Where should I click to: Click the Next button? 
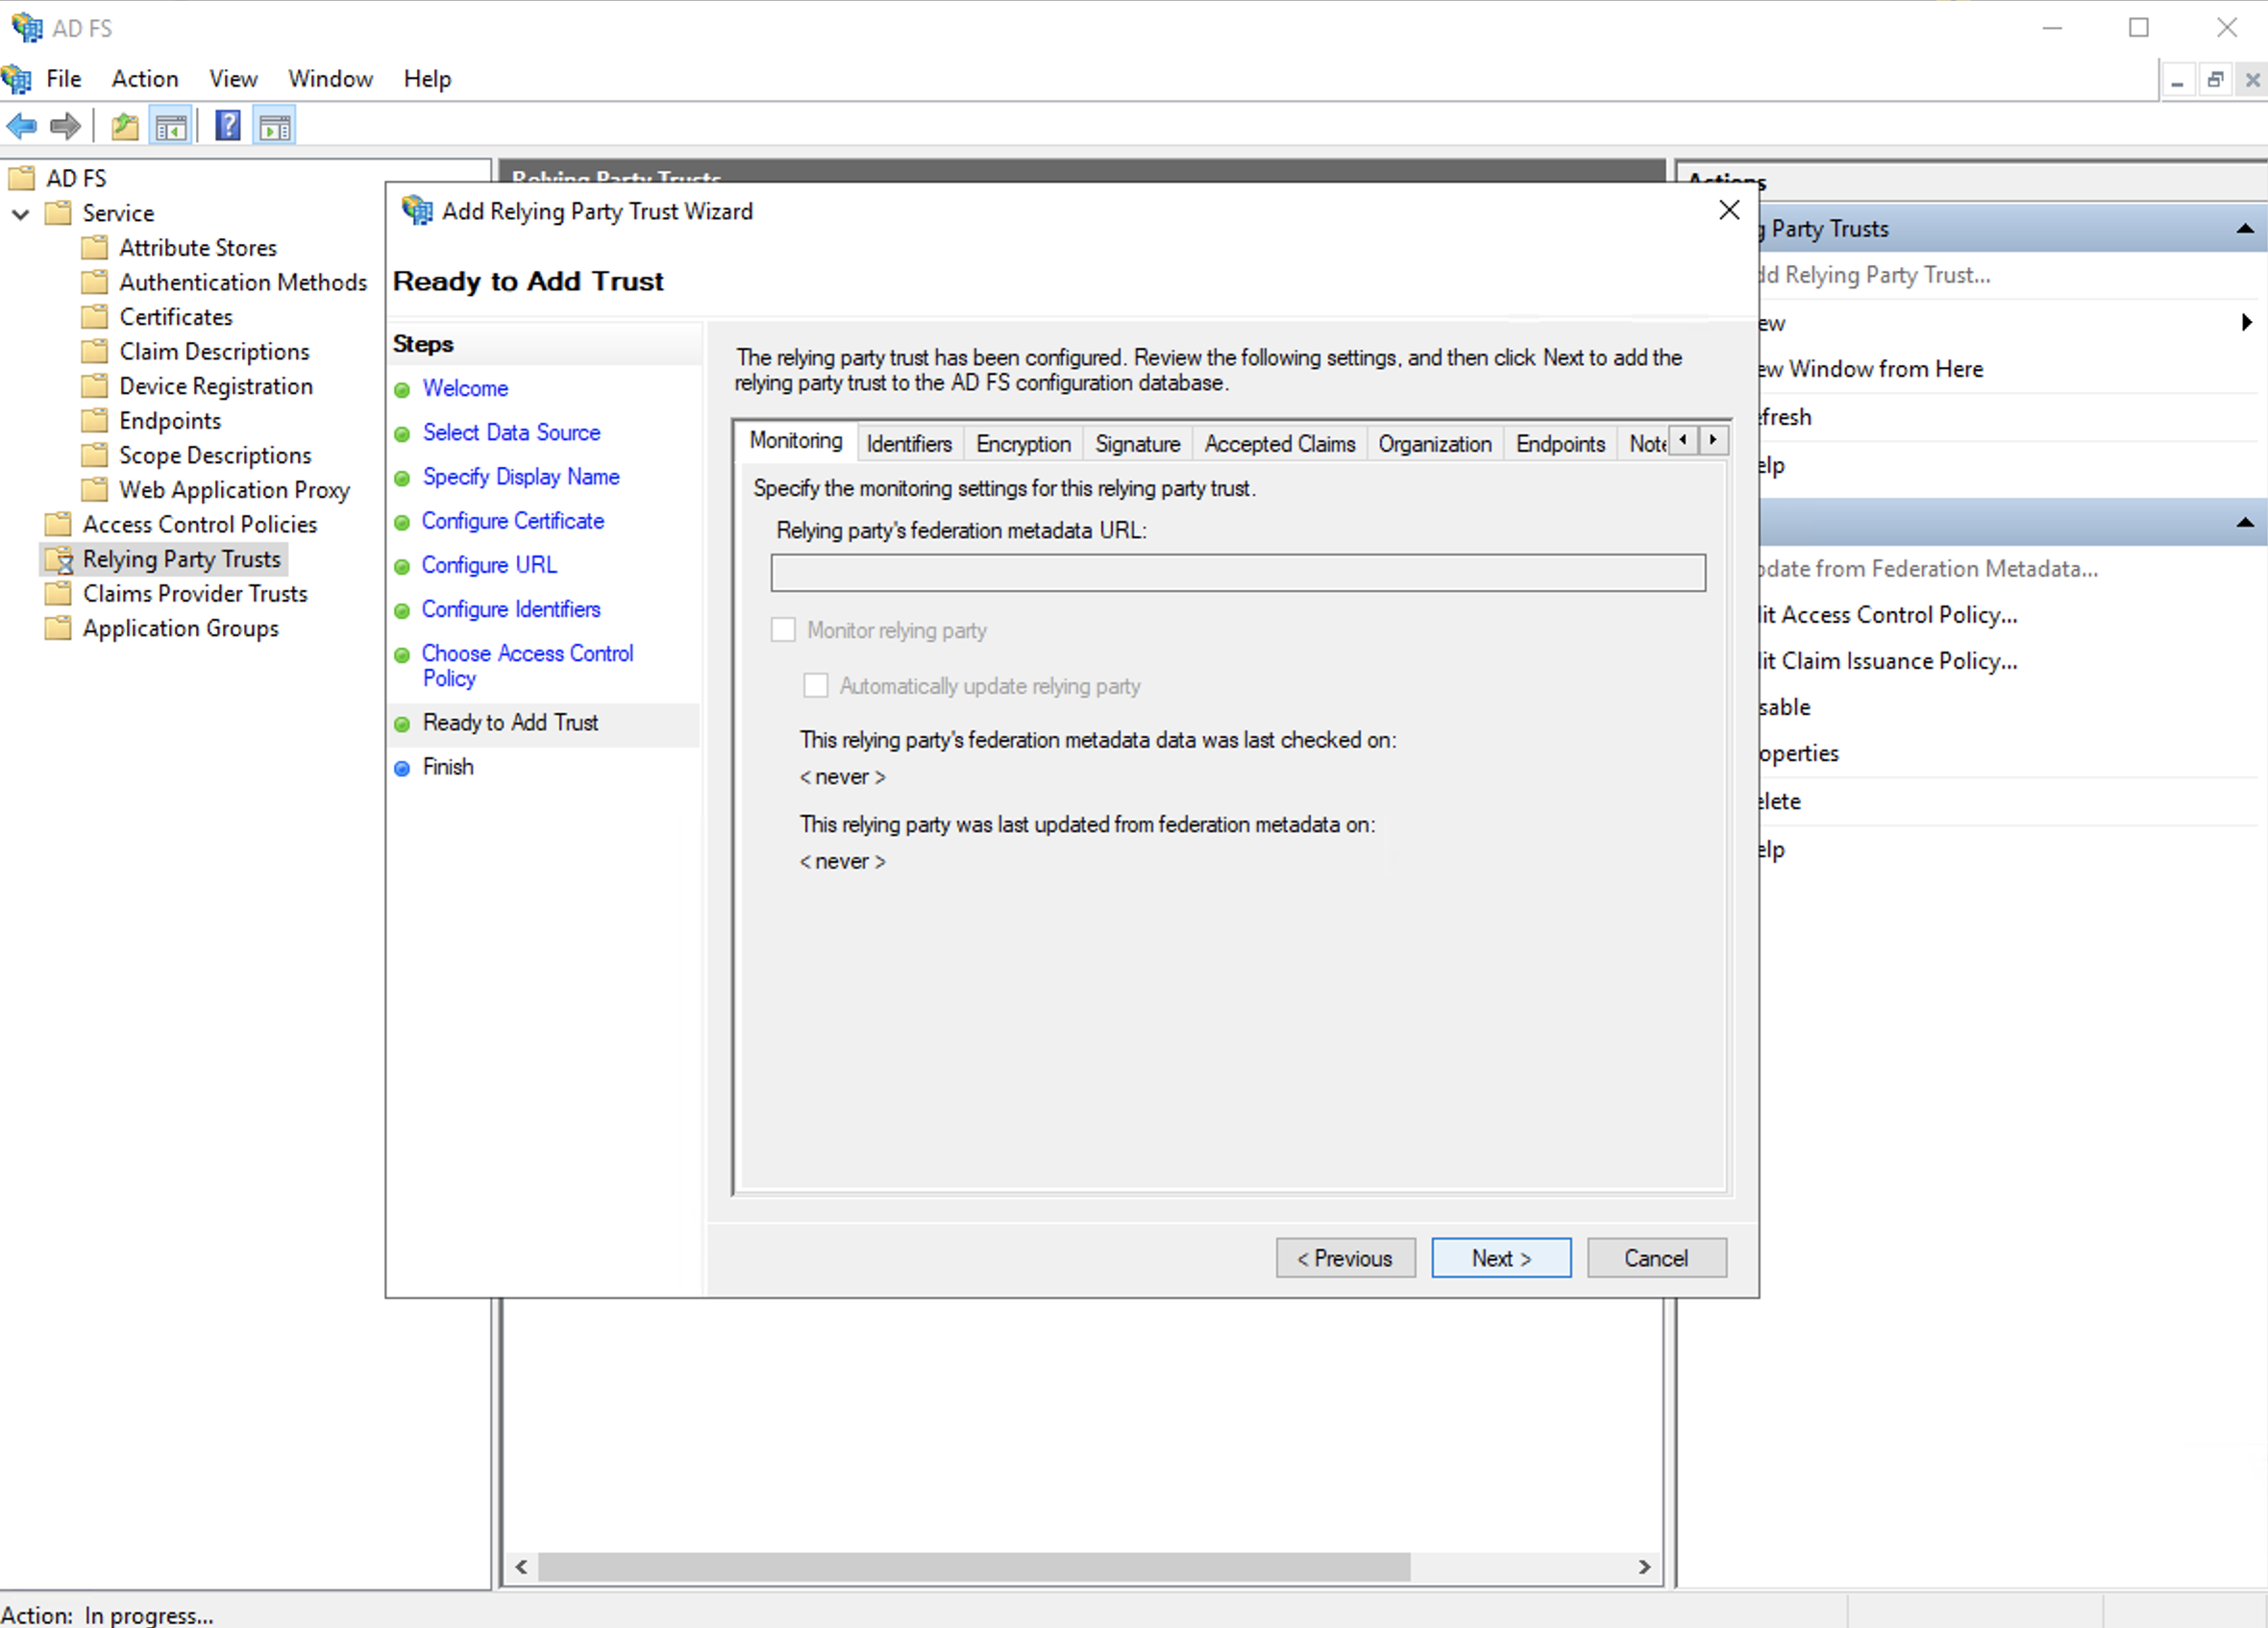point(1500,1258)
